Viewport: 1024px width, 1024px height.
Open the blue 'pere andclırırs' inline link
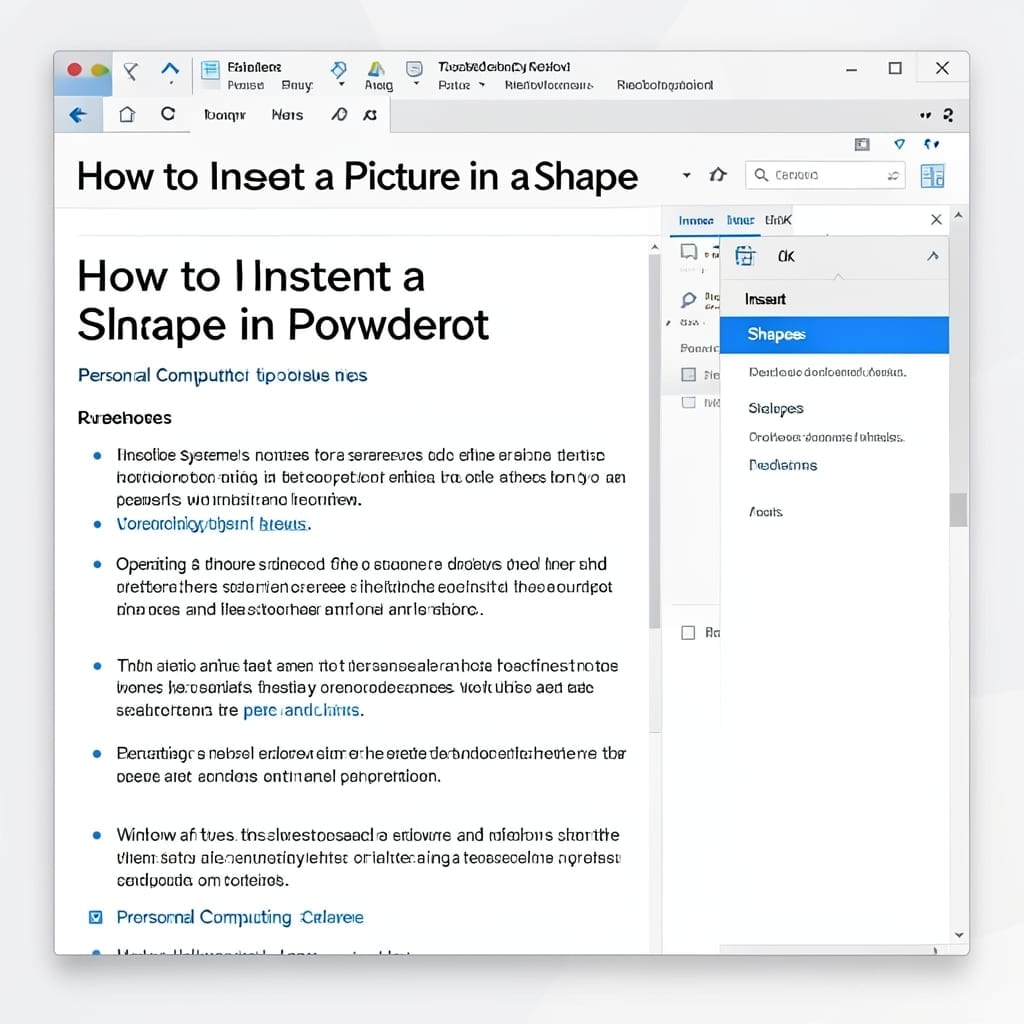(x=303, y=711)
